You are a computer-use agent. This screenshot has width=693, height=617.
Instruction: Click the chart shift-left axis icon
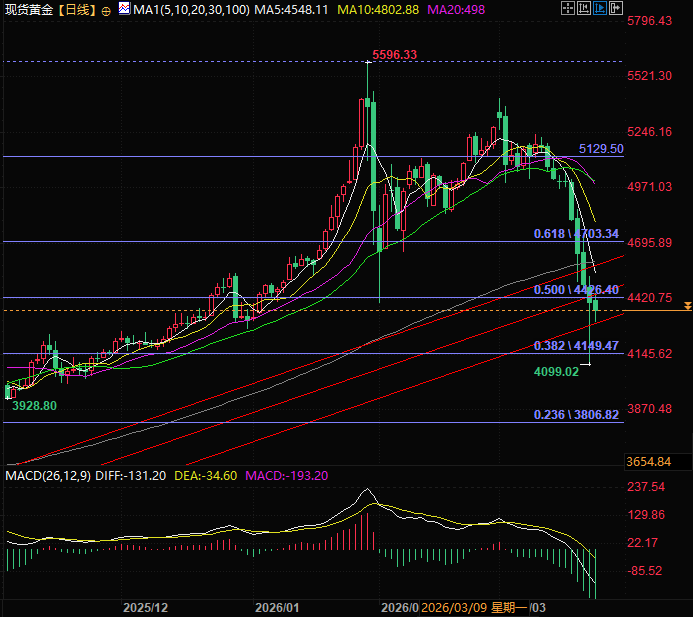click(x=584, y=8)
